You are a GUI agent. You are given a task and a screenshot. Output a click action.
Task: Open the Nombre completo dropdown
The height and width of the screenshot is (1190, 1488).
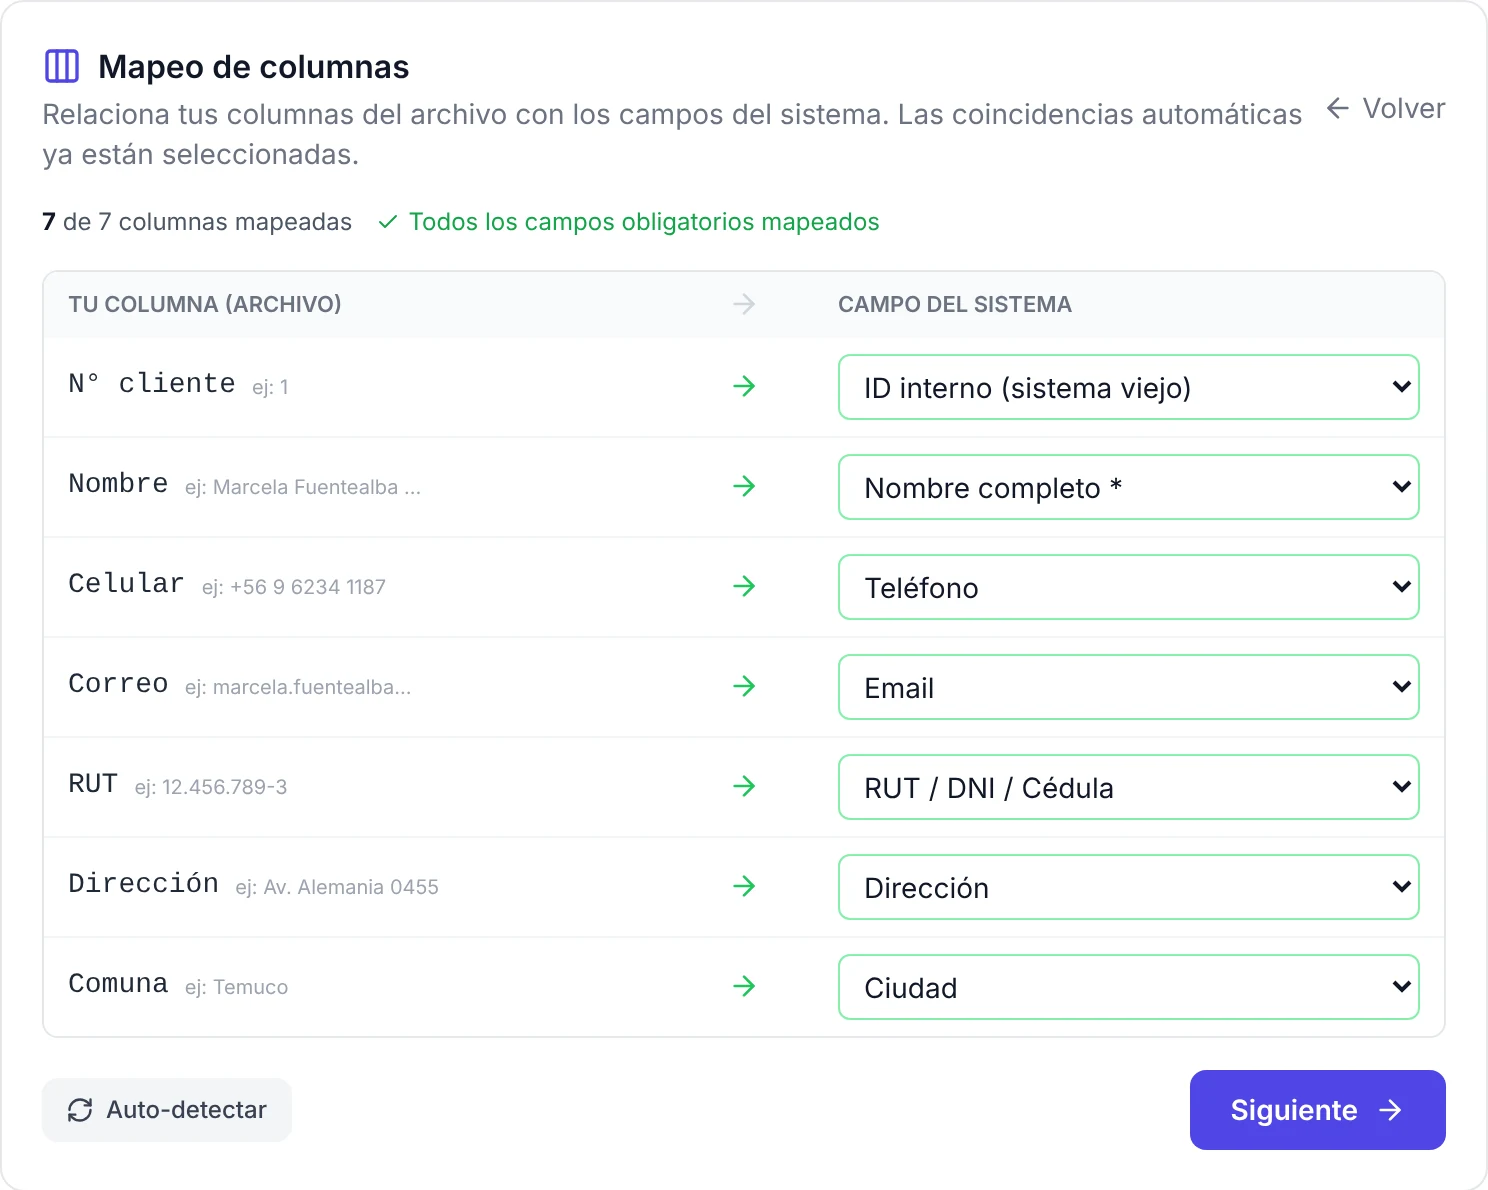(x=1128, y=487)
